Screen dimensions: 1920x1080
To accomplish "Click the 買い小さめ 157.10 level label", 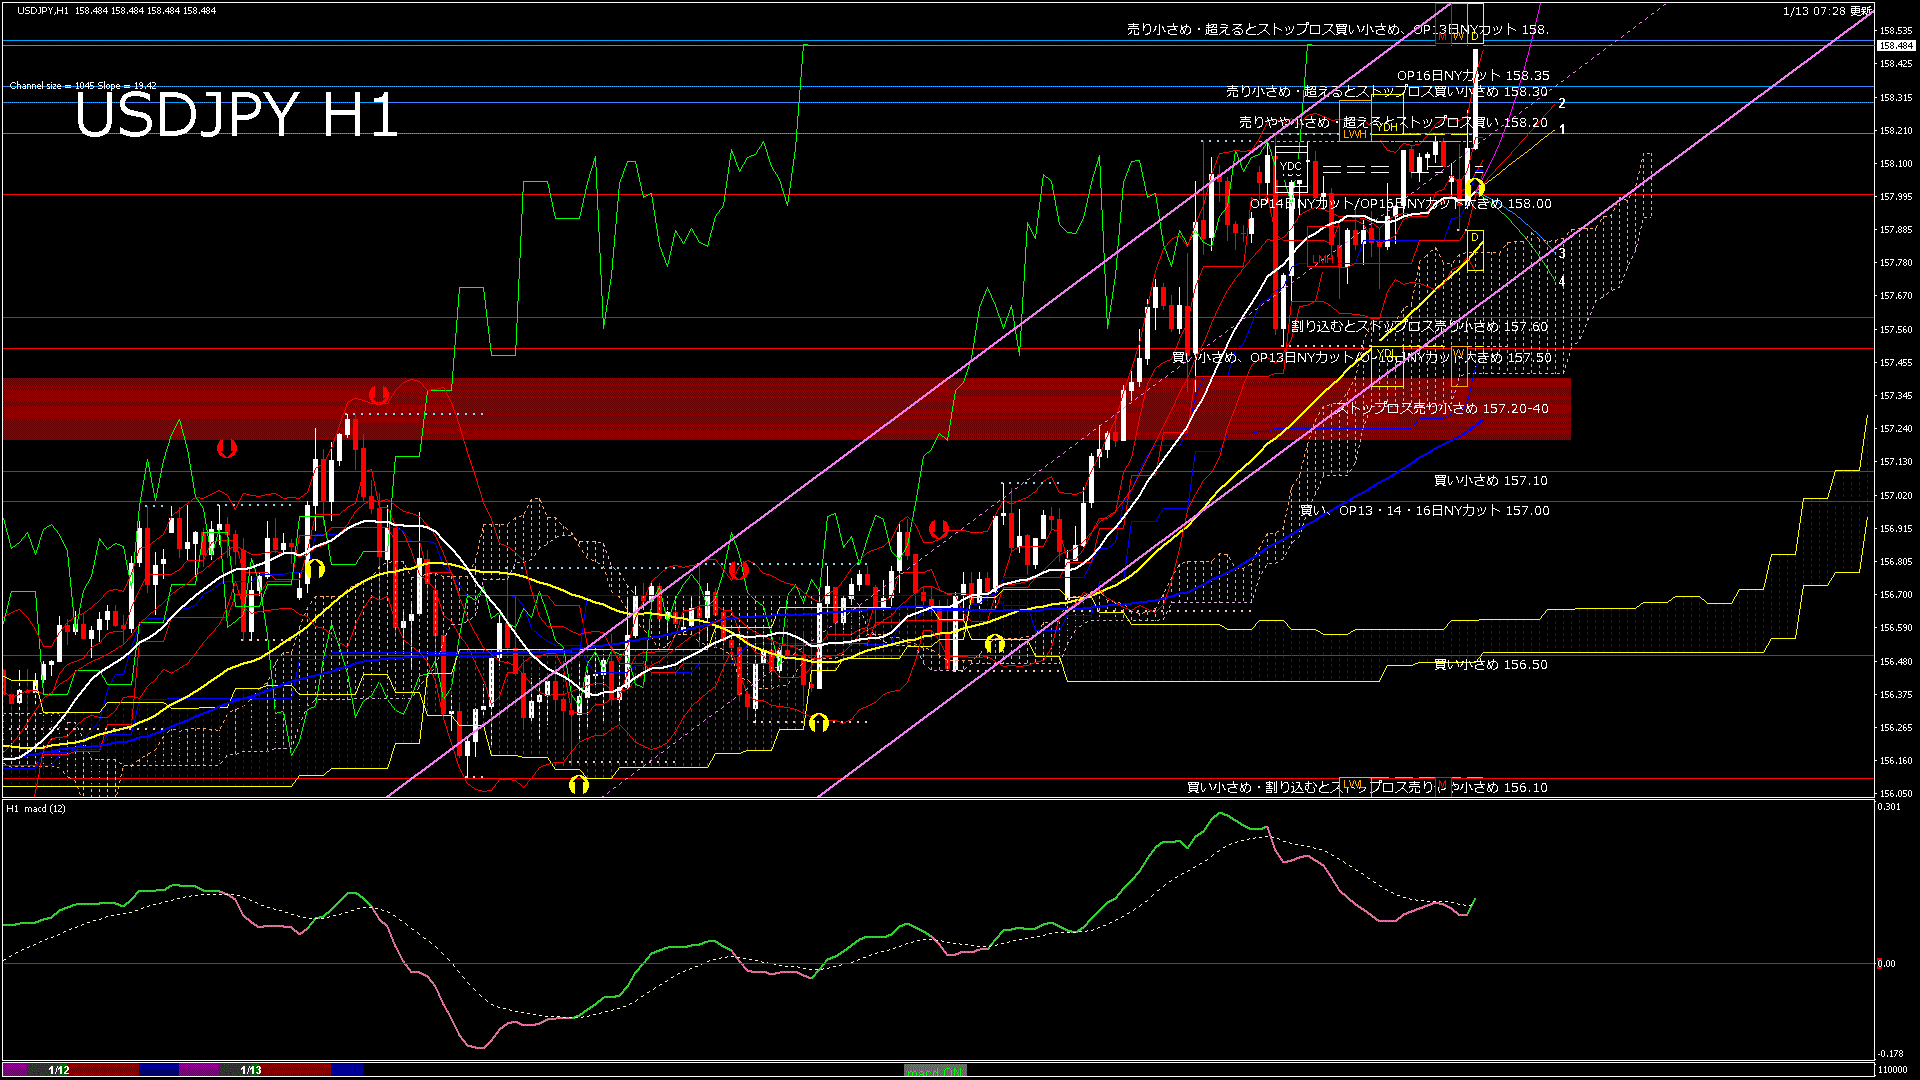I will point(1490,481).
